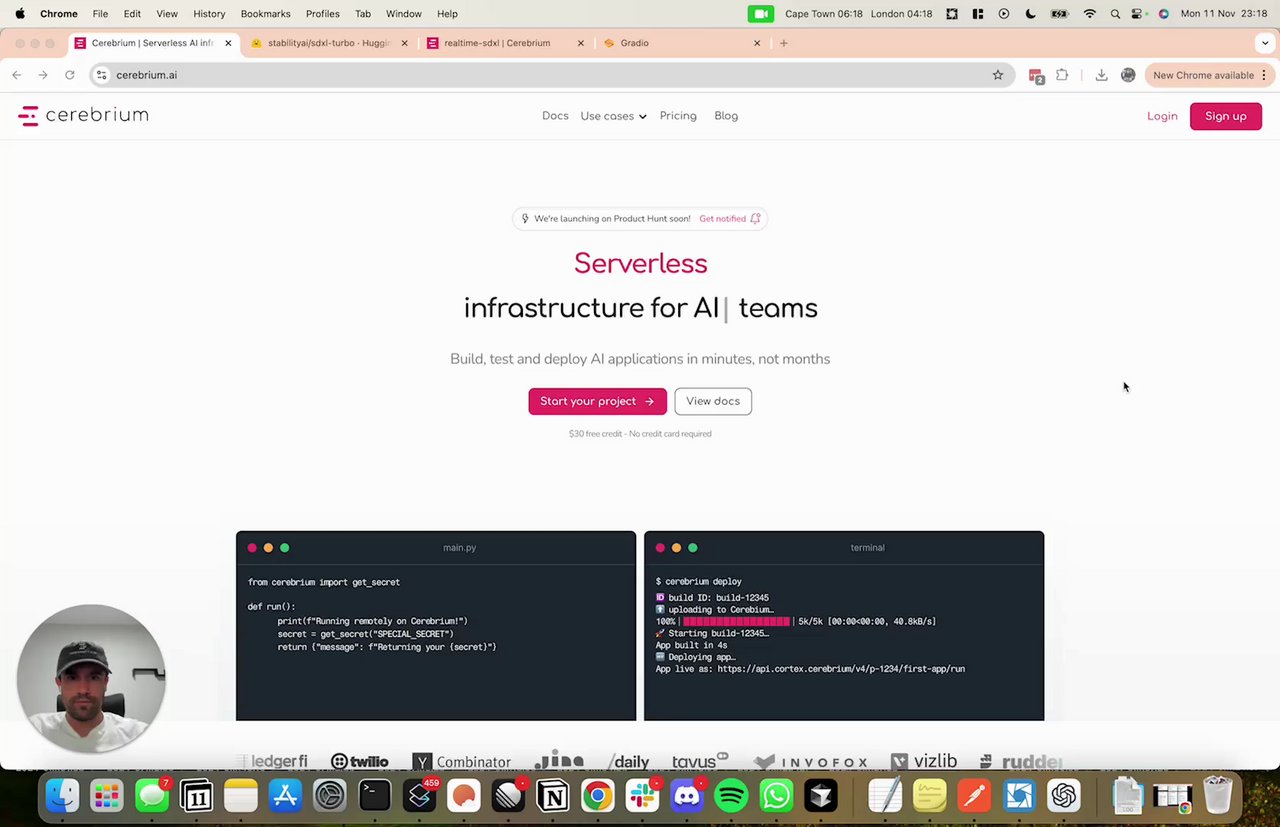Click the twilio logo in the customer strip
Image resolution: width=1280 pixels, height=827 pixels.
tap(359, 762)
